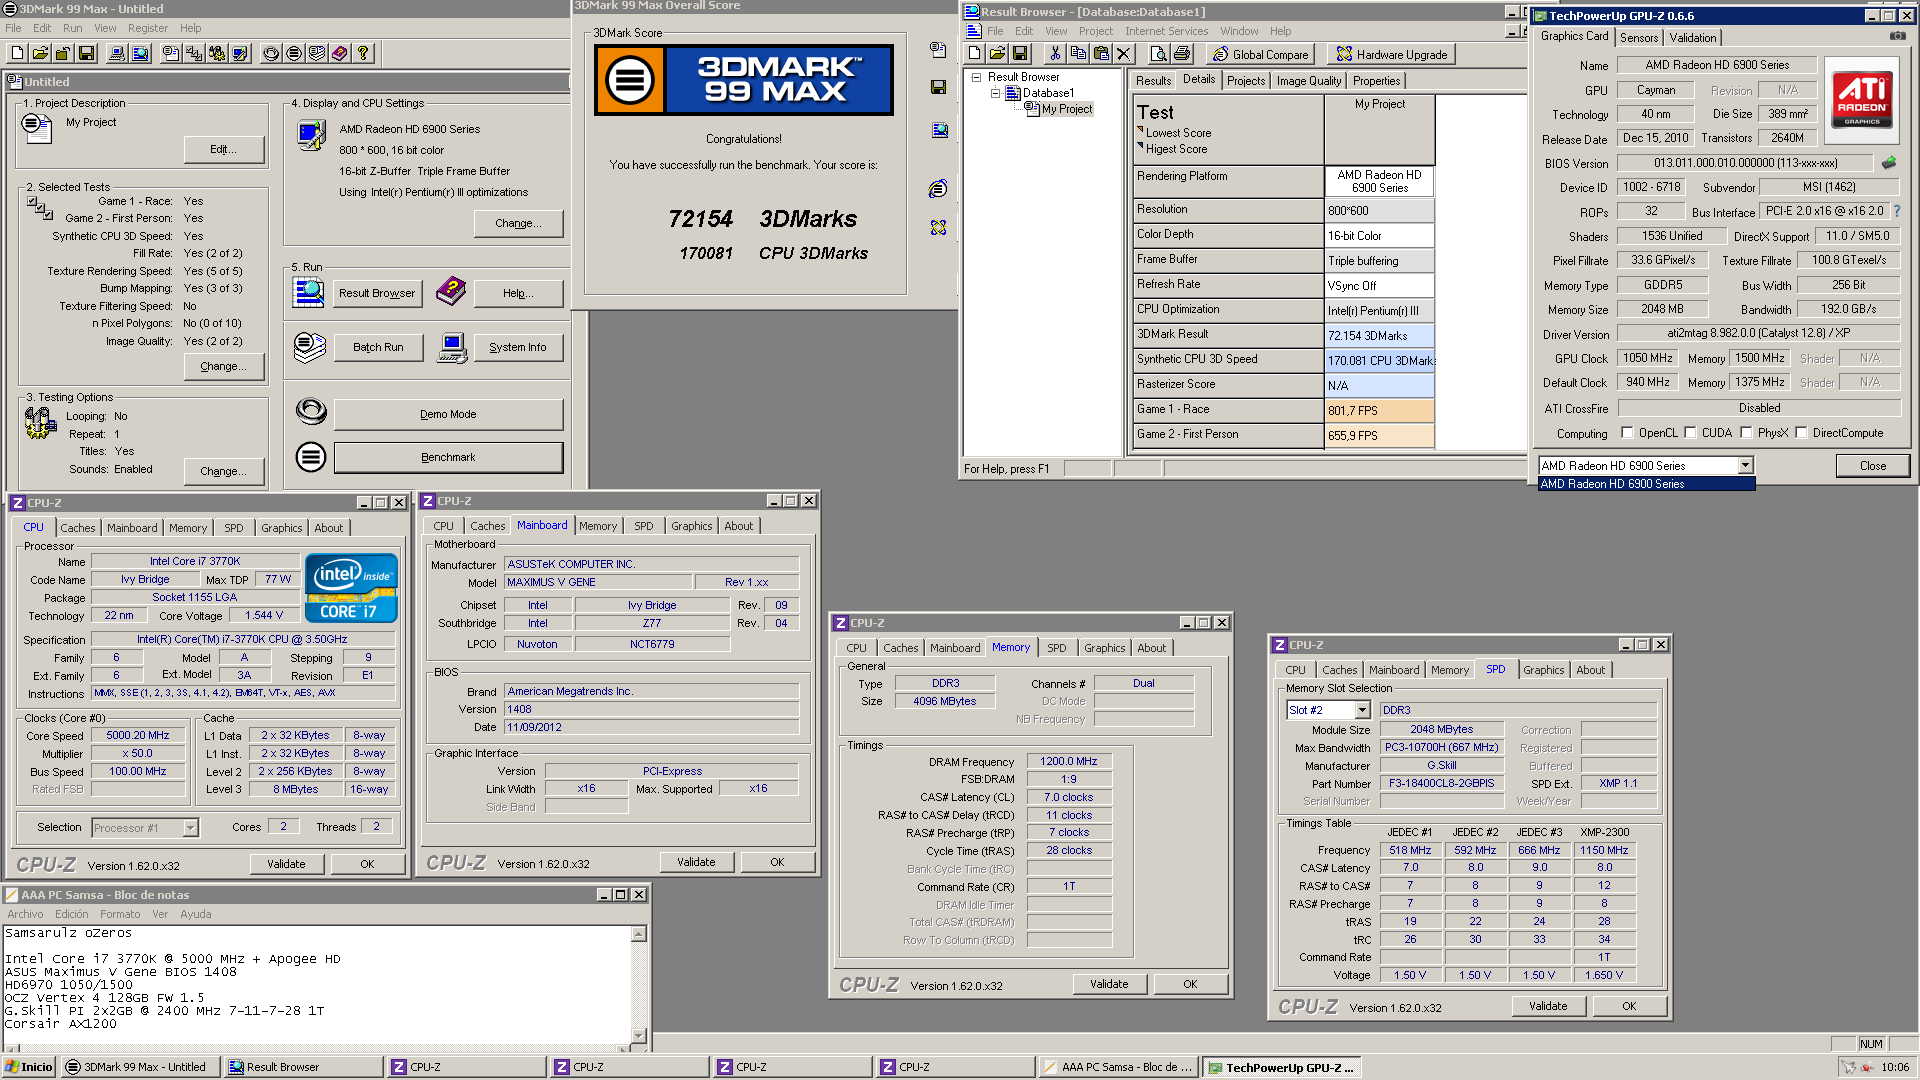The width and height of the screenshot is (1920, 1080).
Task: Click Print icon in Result Browser toolbar
Action: (x=1182, y=54)
